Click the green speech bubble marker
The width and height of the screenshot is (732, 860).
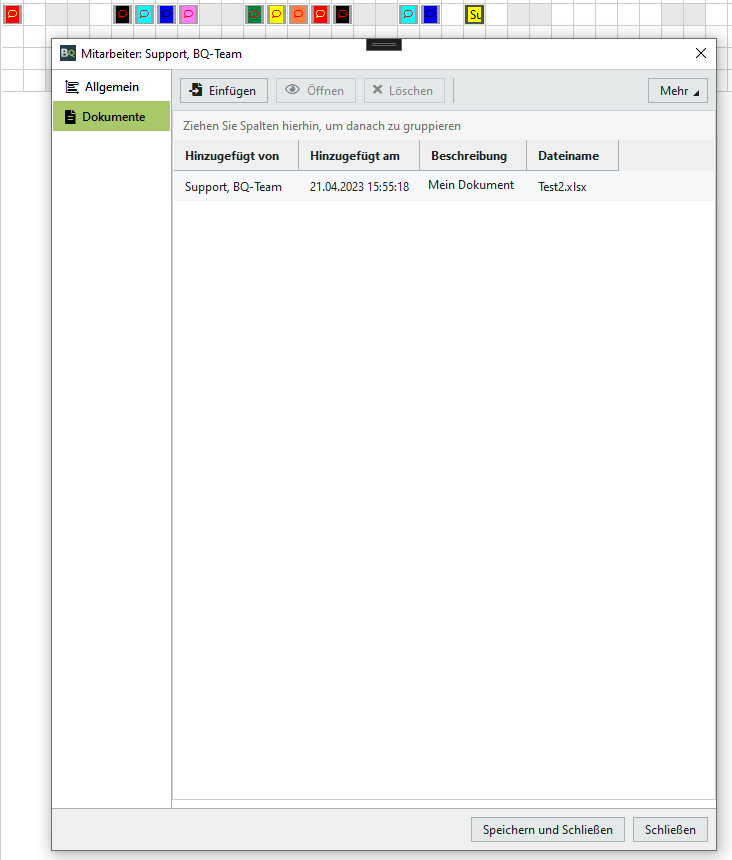254,14
